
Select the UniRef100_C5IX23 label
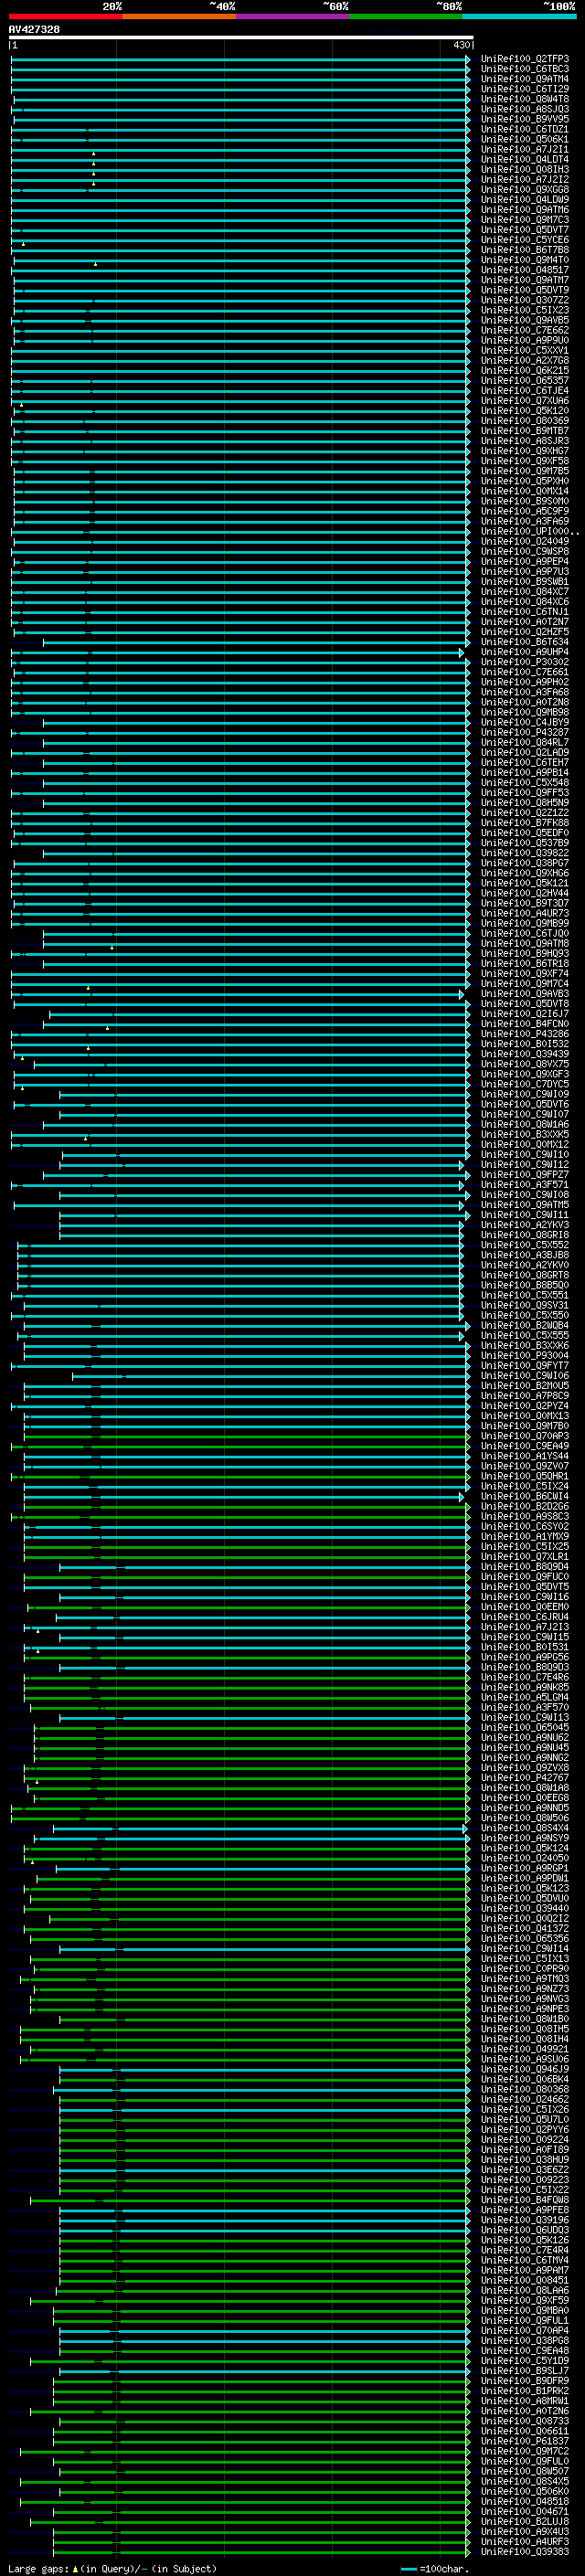(x=525, y=310)
